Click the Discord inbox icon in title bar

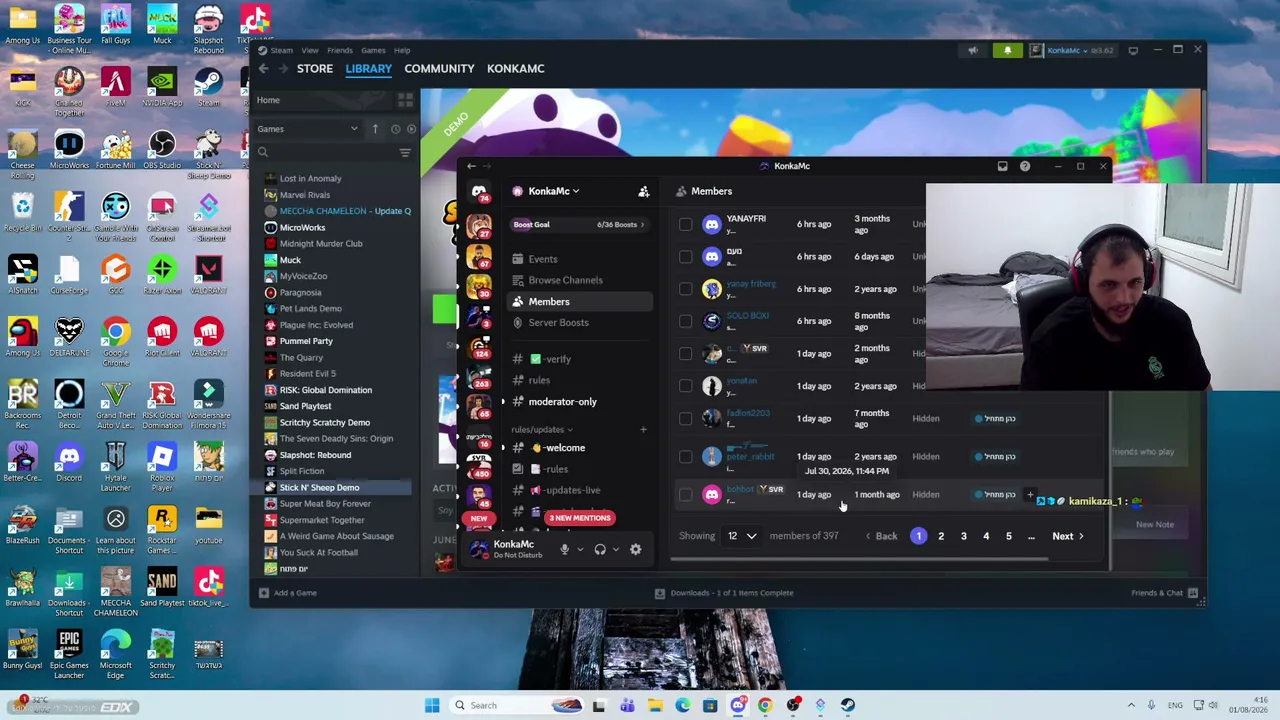[1002, 166]
